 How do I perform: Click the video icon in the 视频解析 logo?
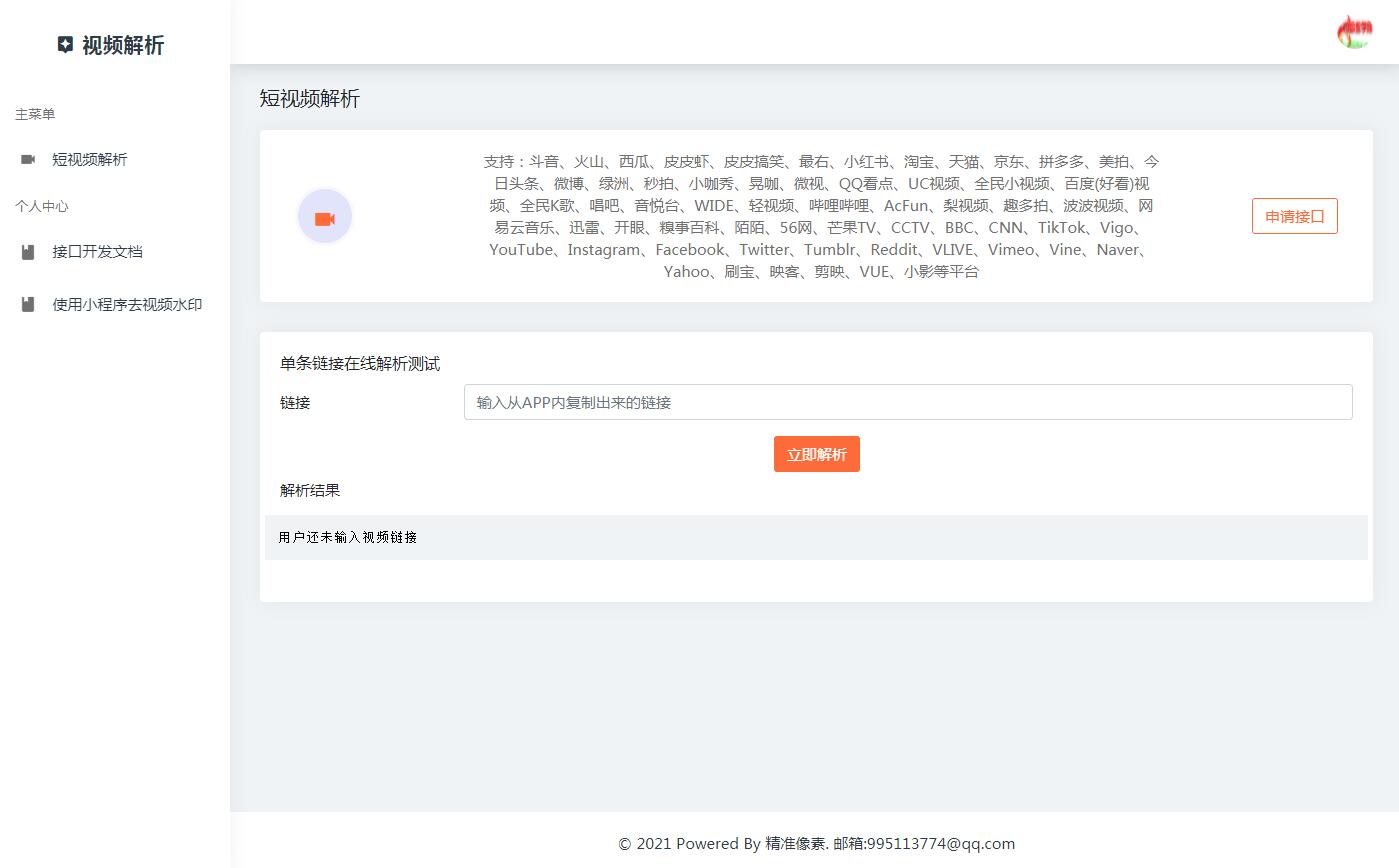(x=65, y=44)
